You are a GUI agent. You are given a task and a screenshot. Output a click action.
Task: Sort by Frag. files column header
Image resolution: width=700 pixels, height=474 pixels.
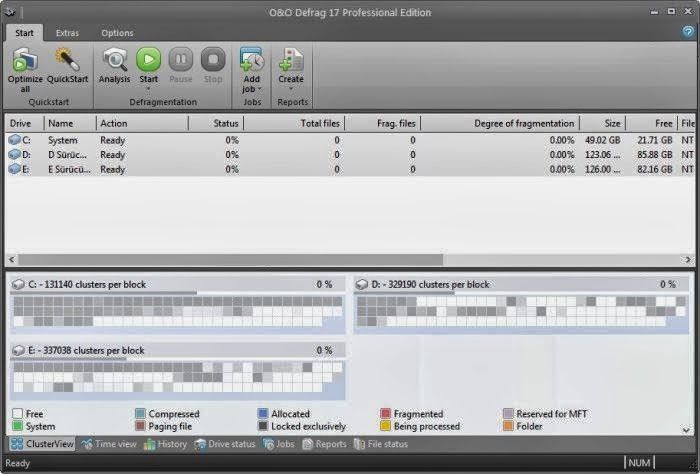tap(383, 124)
